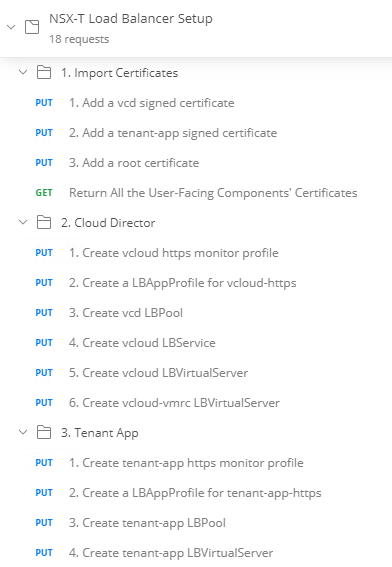Open Add a root certificate request
392x567 pixels.
pyautogui.click(x=134, y=163)
